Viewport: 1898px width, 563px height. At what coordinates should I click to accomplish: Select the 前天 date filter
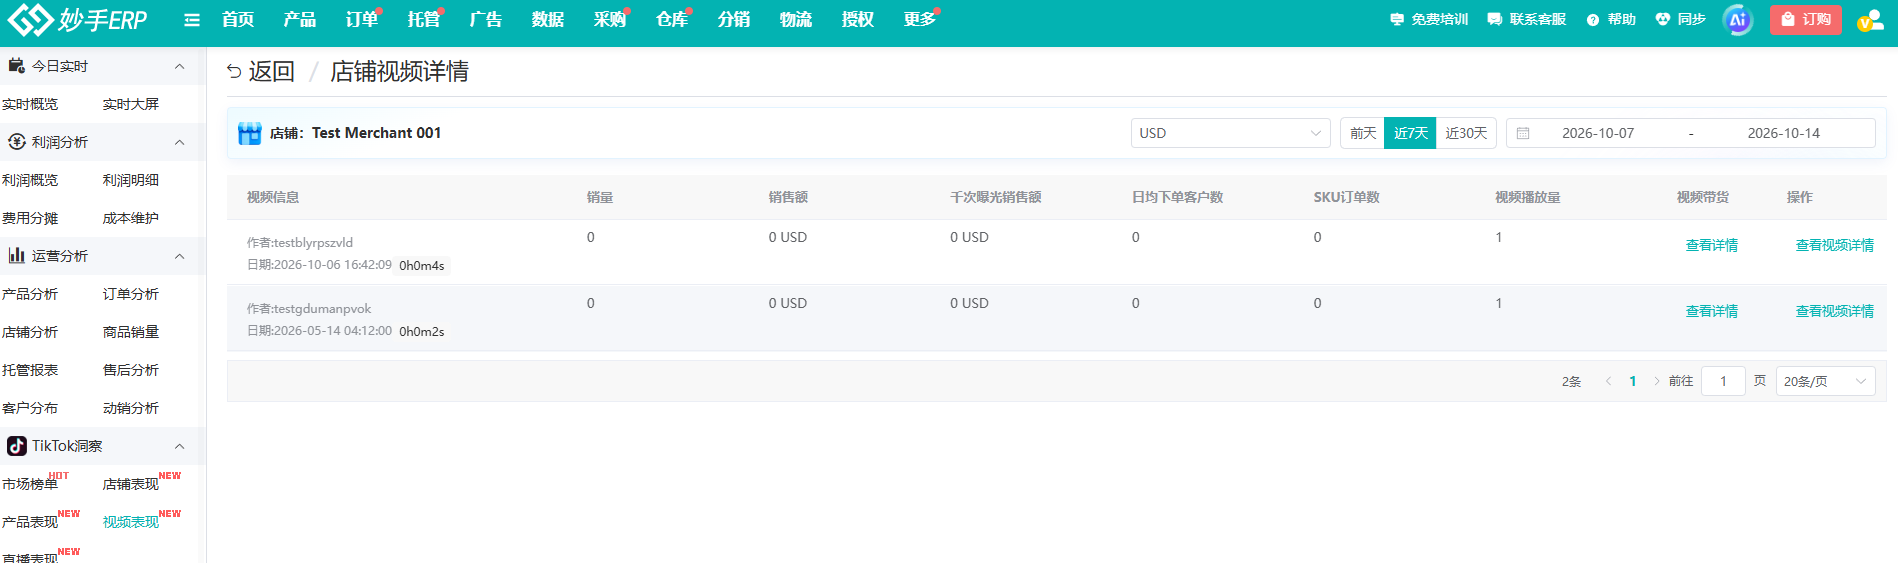(1362, 133)
